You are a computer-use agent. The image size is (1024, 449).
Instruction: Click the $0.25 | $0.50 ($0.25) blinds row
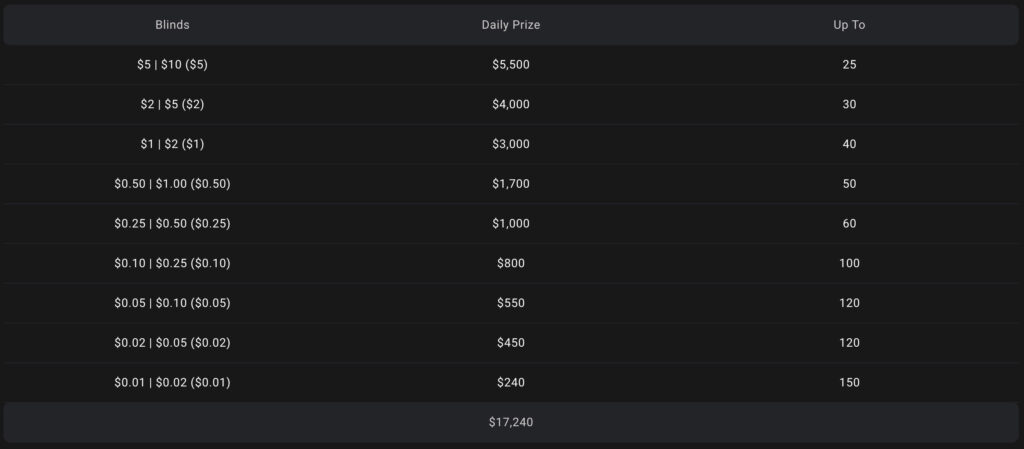tap(172, 223)
